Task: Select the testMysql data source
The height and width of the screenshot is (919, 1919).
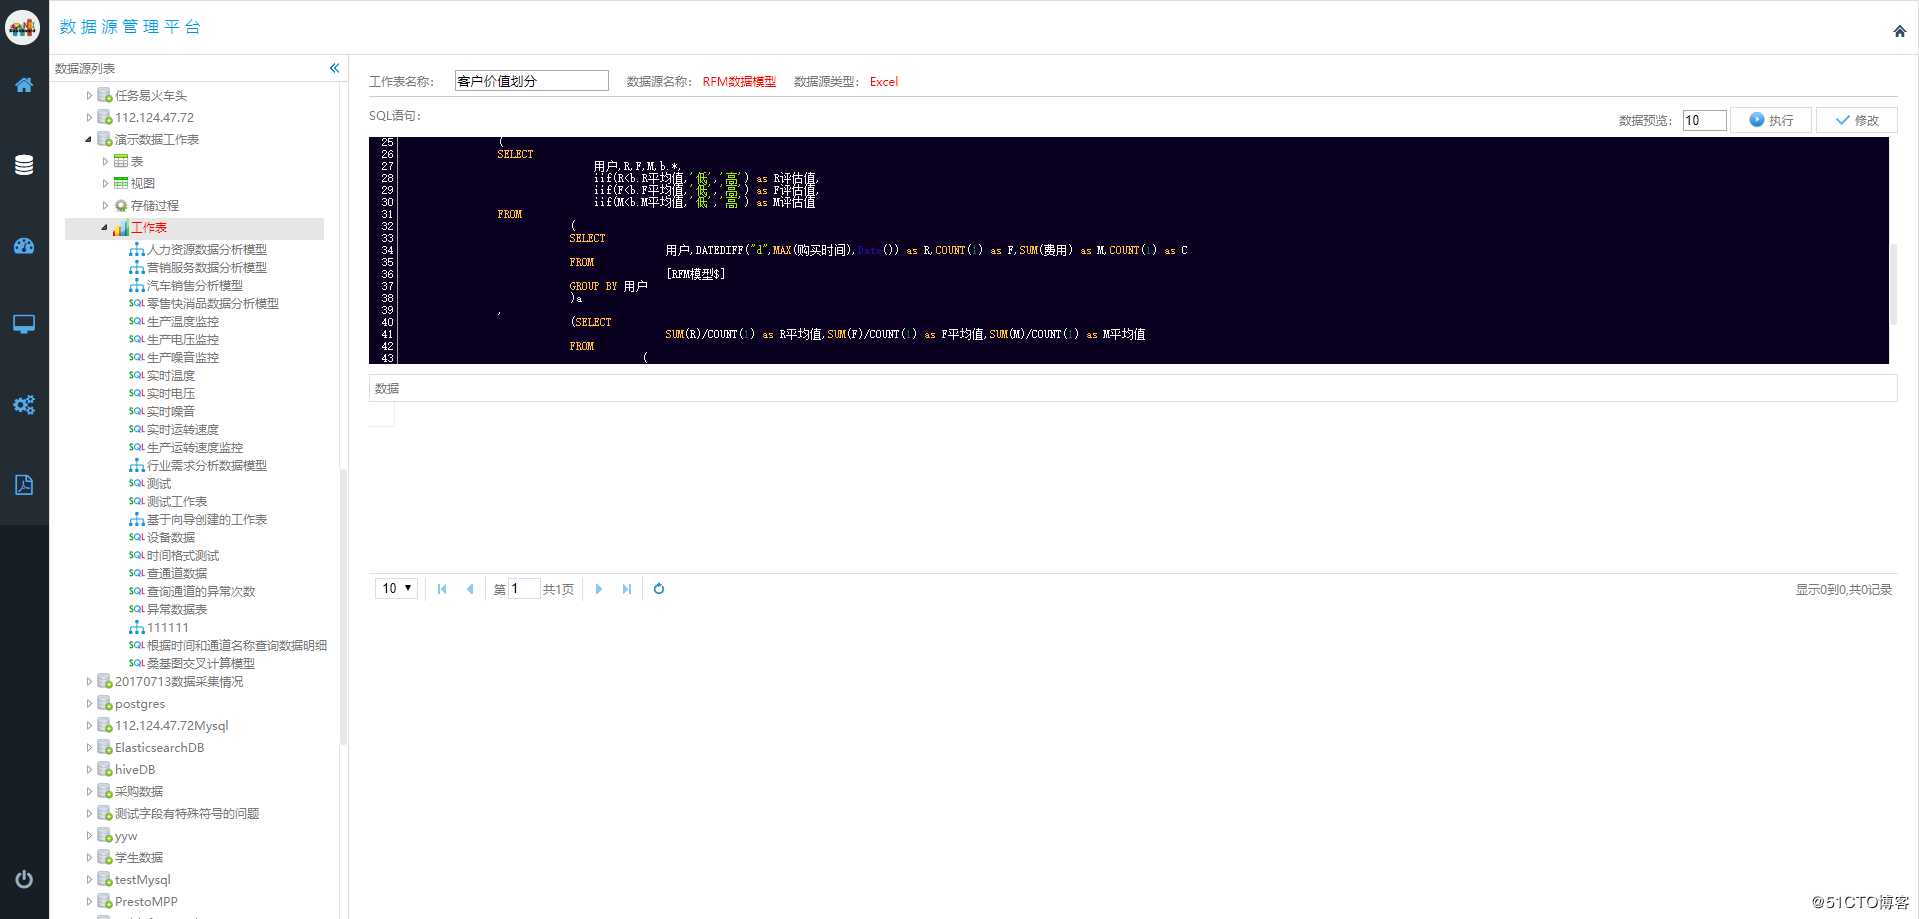Action: click(143, 880)
